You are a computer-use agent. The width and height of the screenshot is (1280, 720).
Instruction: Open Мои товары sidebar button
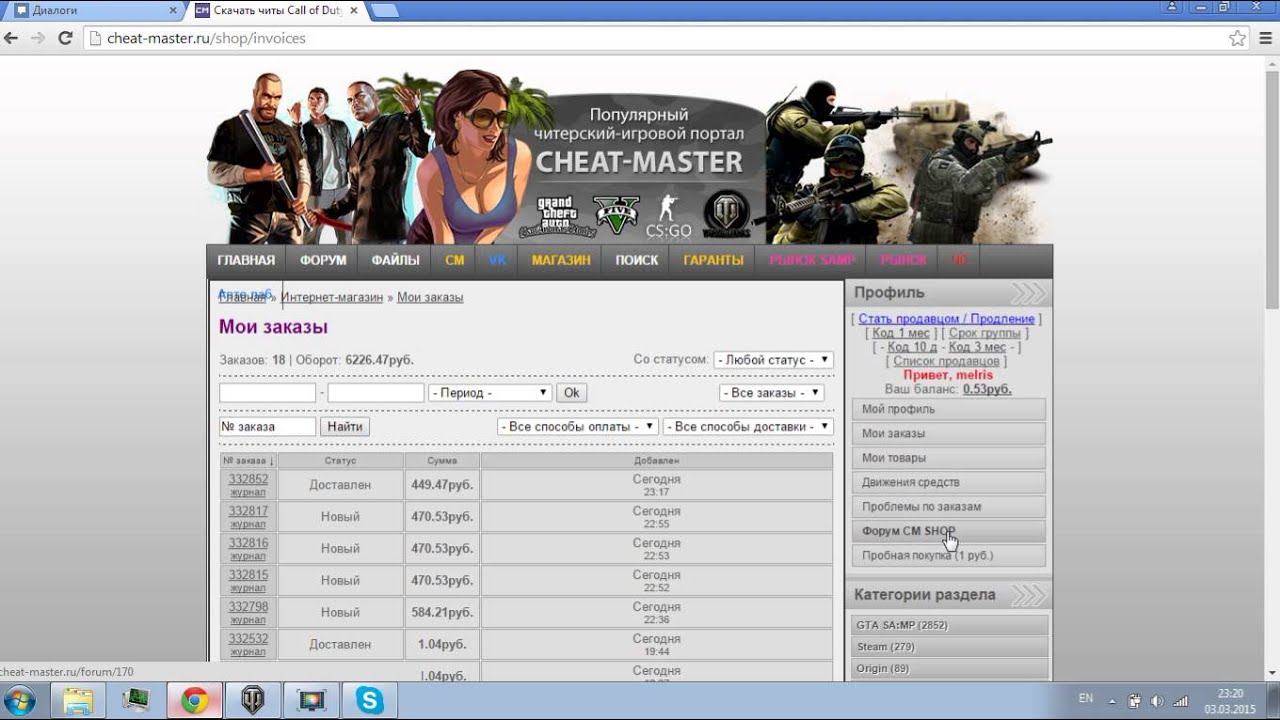(x=948, y=458)
